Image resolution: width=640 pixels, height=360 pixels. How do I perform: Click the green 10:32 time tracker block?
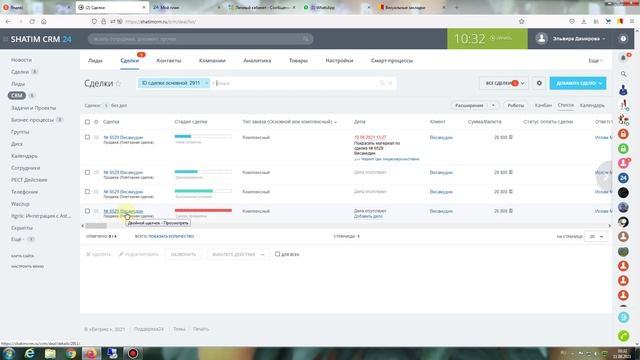[x=487, y=39]
